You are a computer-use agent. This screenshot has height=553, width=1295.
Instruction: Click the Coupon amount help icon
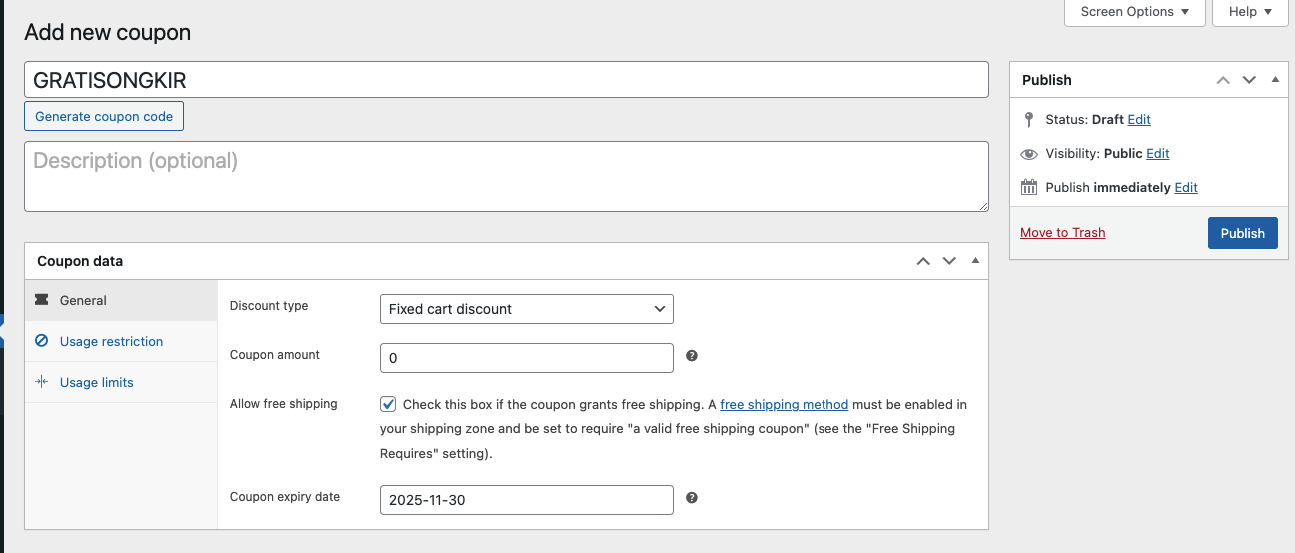coord(691,356)
